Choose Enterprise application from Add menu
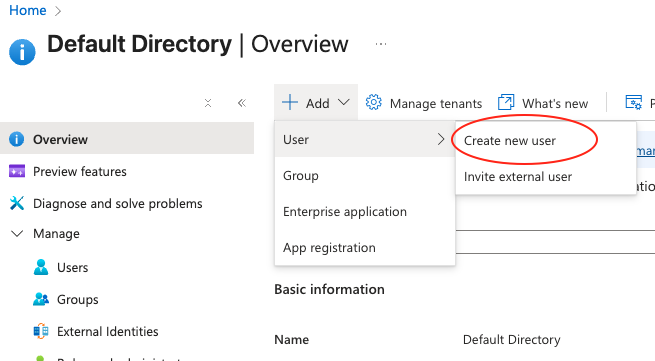The image size is (655, 361). (x=365, y=211)
